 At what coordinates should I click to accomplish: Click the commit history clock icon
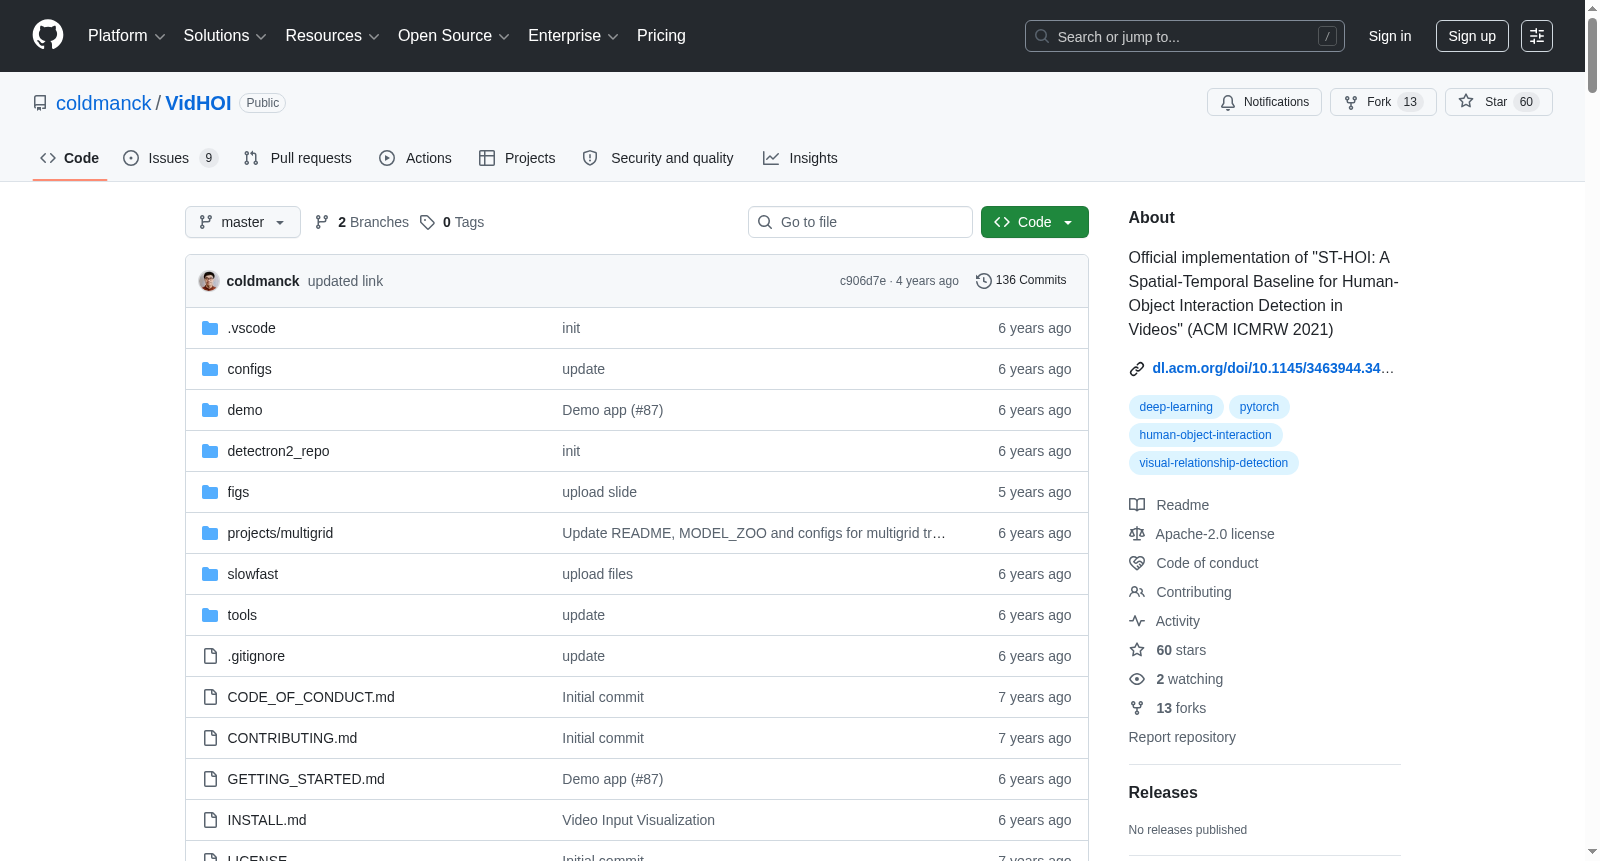(984, 281)
